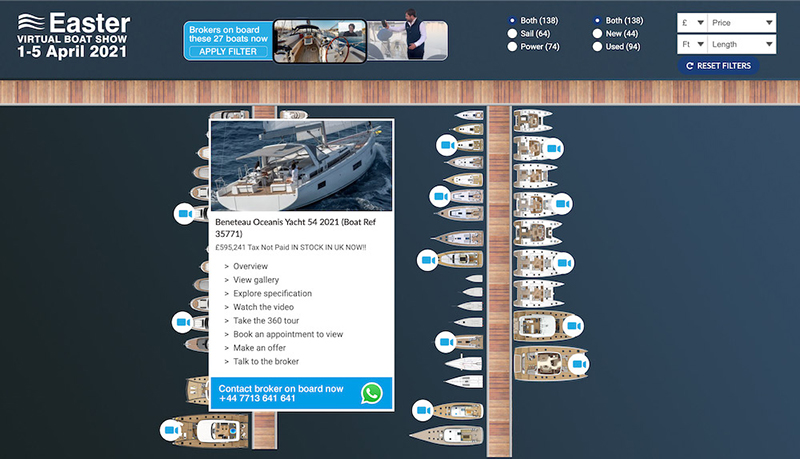Choose 'Book an appointment to view'
800x459 pixels.
[288, 334]
